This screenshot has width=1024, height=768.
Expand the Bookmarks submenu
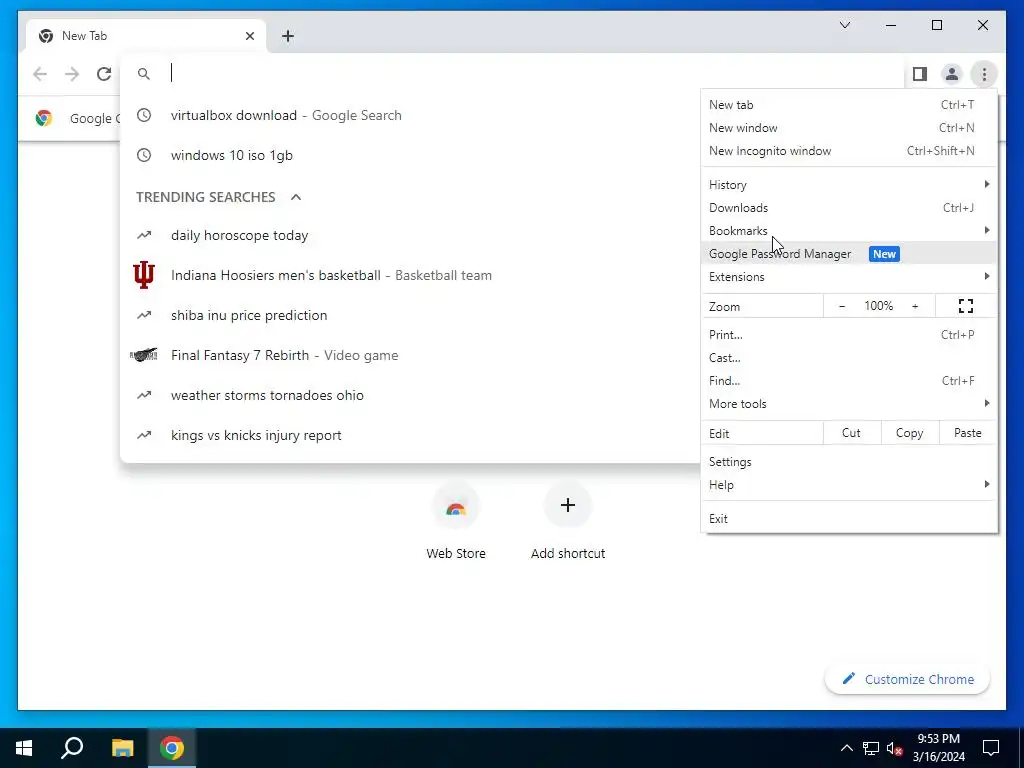(849, 231)
